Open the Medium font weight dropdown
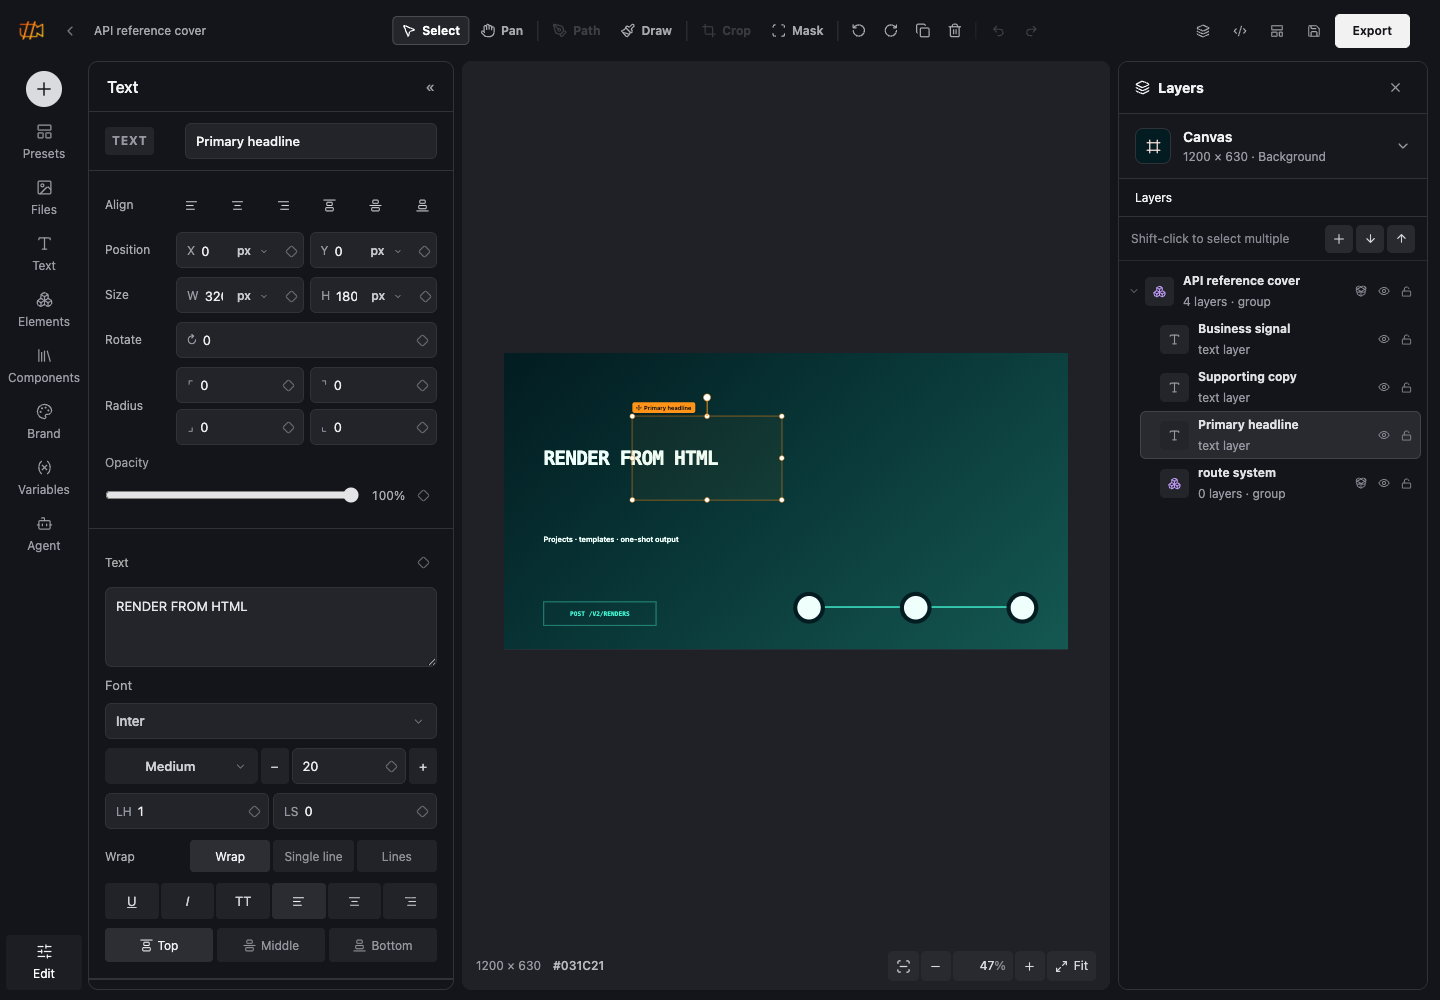The height and width of the screenshot is (1000, 1440). tap(181, 766)
